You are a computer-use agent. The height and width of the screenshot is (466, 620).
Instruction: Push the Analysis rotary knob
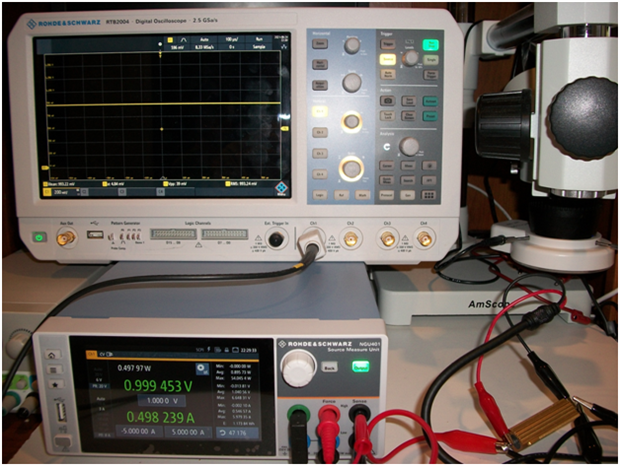[x=409, y=146]
